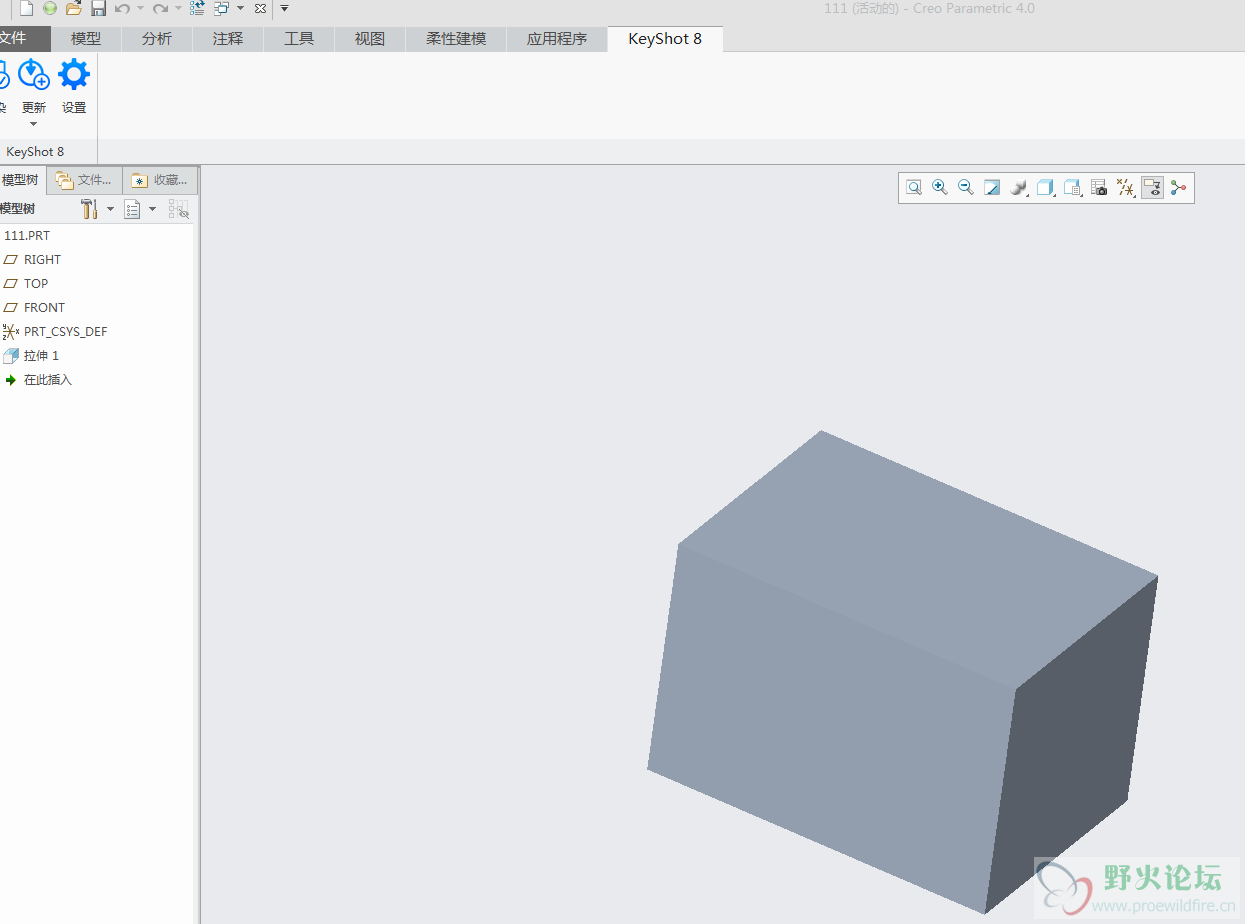
Task: Click the 在此插入 insert marker
Action: (48, 380)
